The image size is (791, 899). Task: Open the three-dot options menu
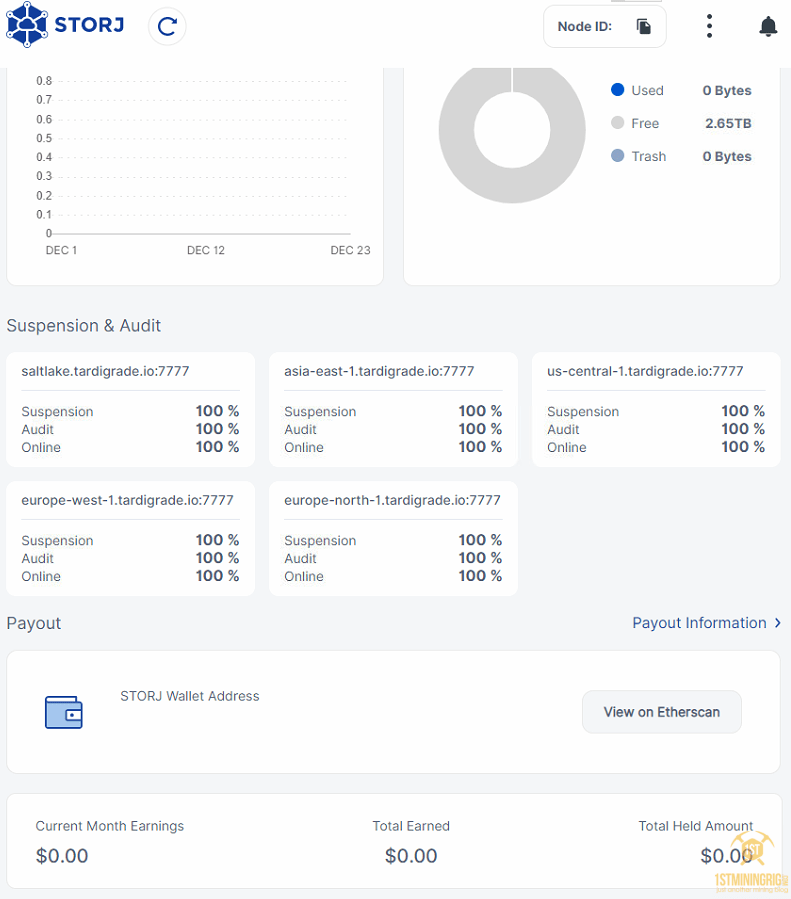(x=709, y=26)
